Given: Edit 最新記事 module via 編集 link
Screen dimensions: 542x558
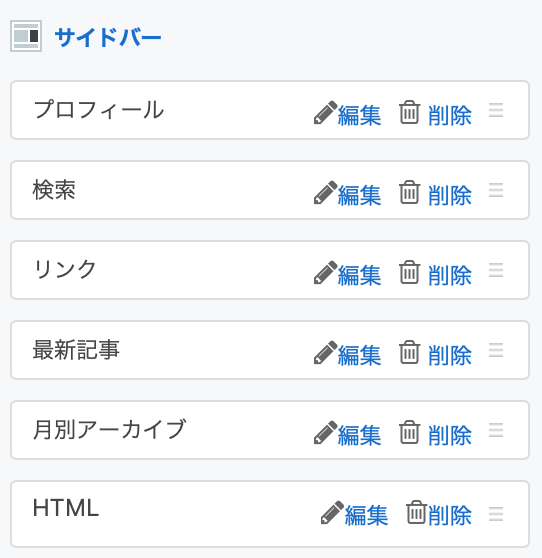Looking at the screenshot, I should (359, 355).
